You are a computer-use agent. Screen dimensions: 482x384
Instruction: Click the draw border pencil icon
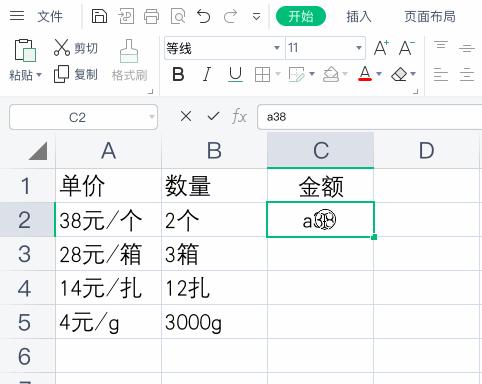pyautogui.click(x=297, y=74)
